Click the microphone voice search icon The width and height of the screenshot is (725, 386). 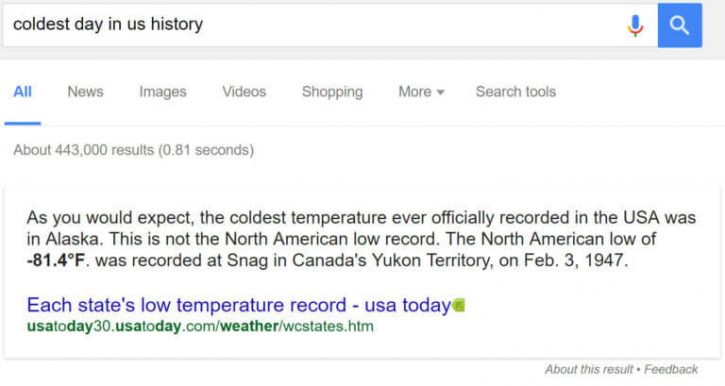pyautogui.click(x=635, y=25)
